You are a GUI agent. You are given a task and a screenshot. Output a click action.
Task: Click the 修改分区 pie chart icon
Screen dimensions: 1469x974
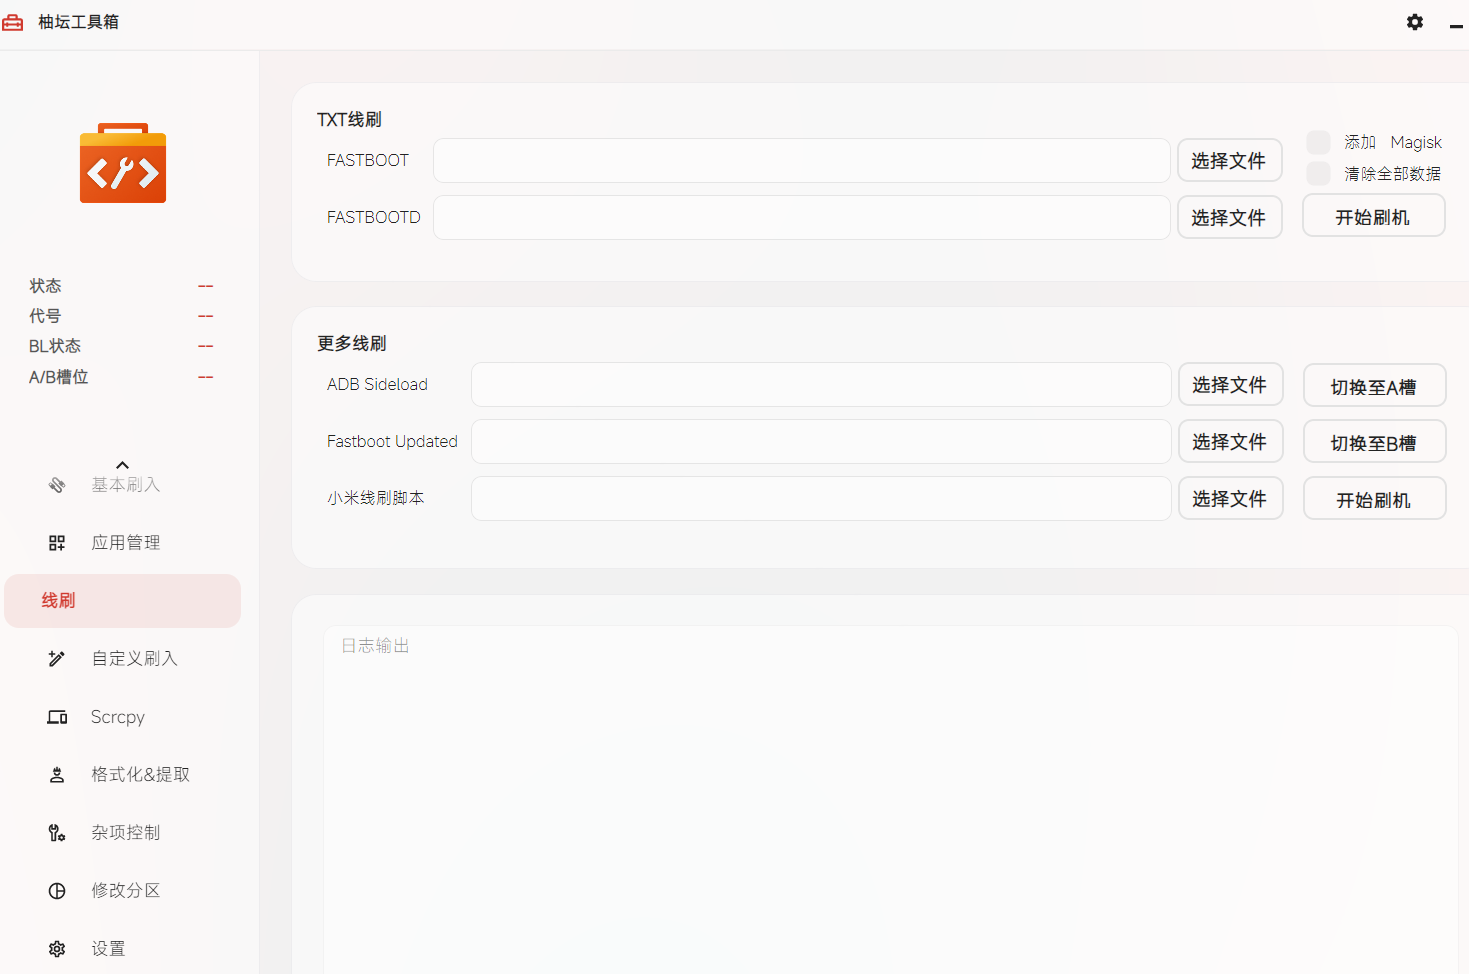tap(57, 891)
